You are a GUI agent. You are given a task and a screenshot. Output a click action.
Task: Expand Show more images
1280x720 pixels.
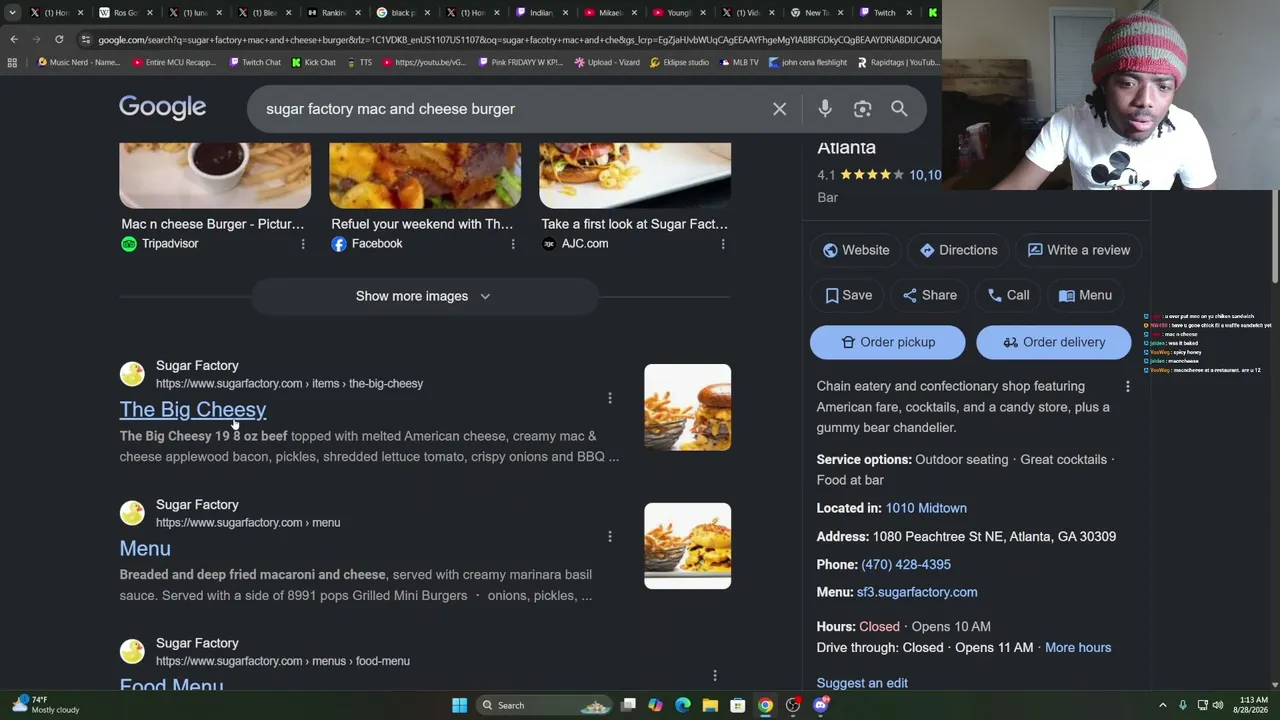point(424,296)
